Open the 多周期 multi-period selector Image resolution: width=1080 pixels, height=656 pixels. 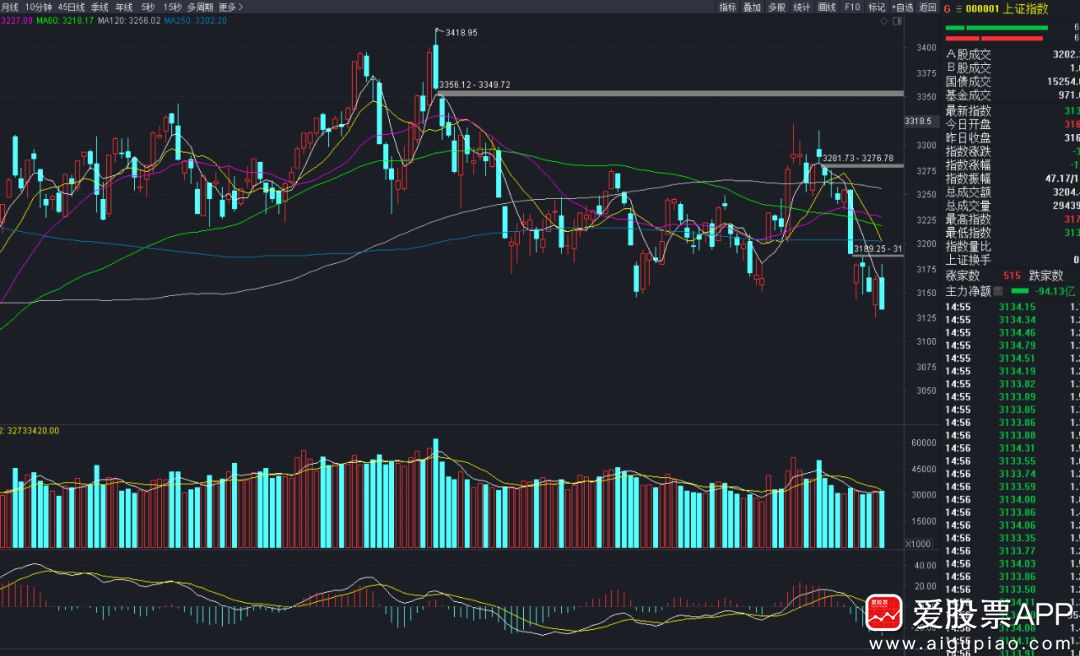(199, 7)
